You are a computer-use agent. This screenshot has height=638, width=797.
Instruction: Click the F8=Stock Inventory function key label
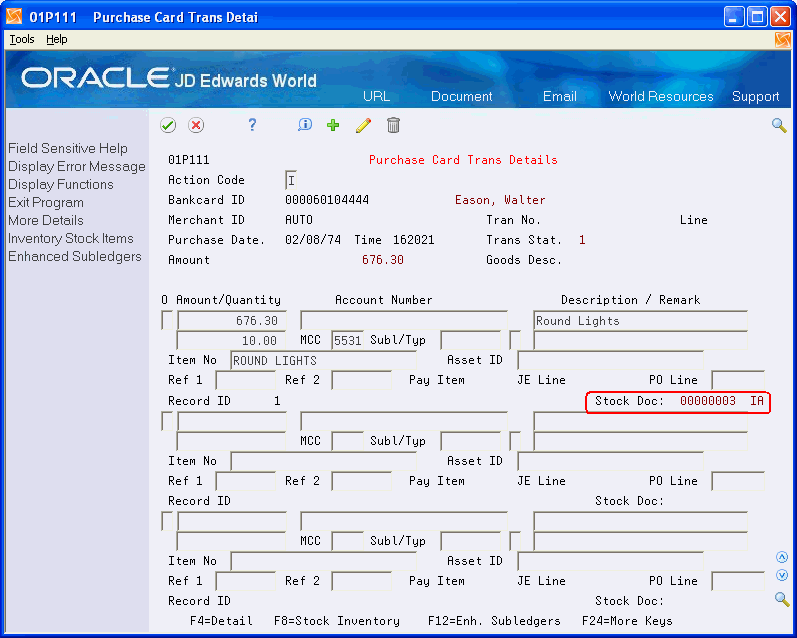tap(336, 621)
